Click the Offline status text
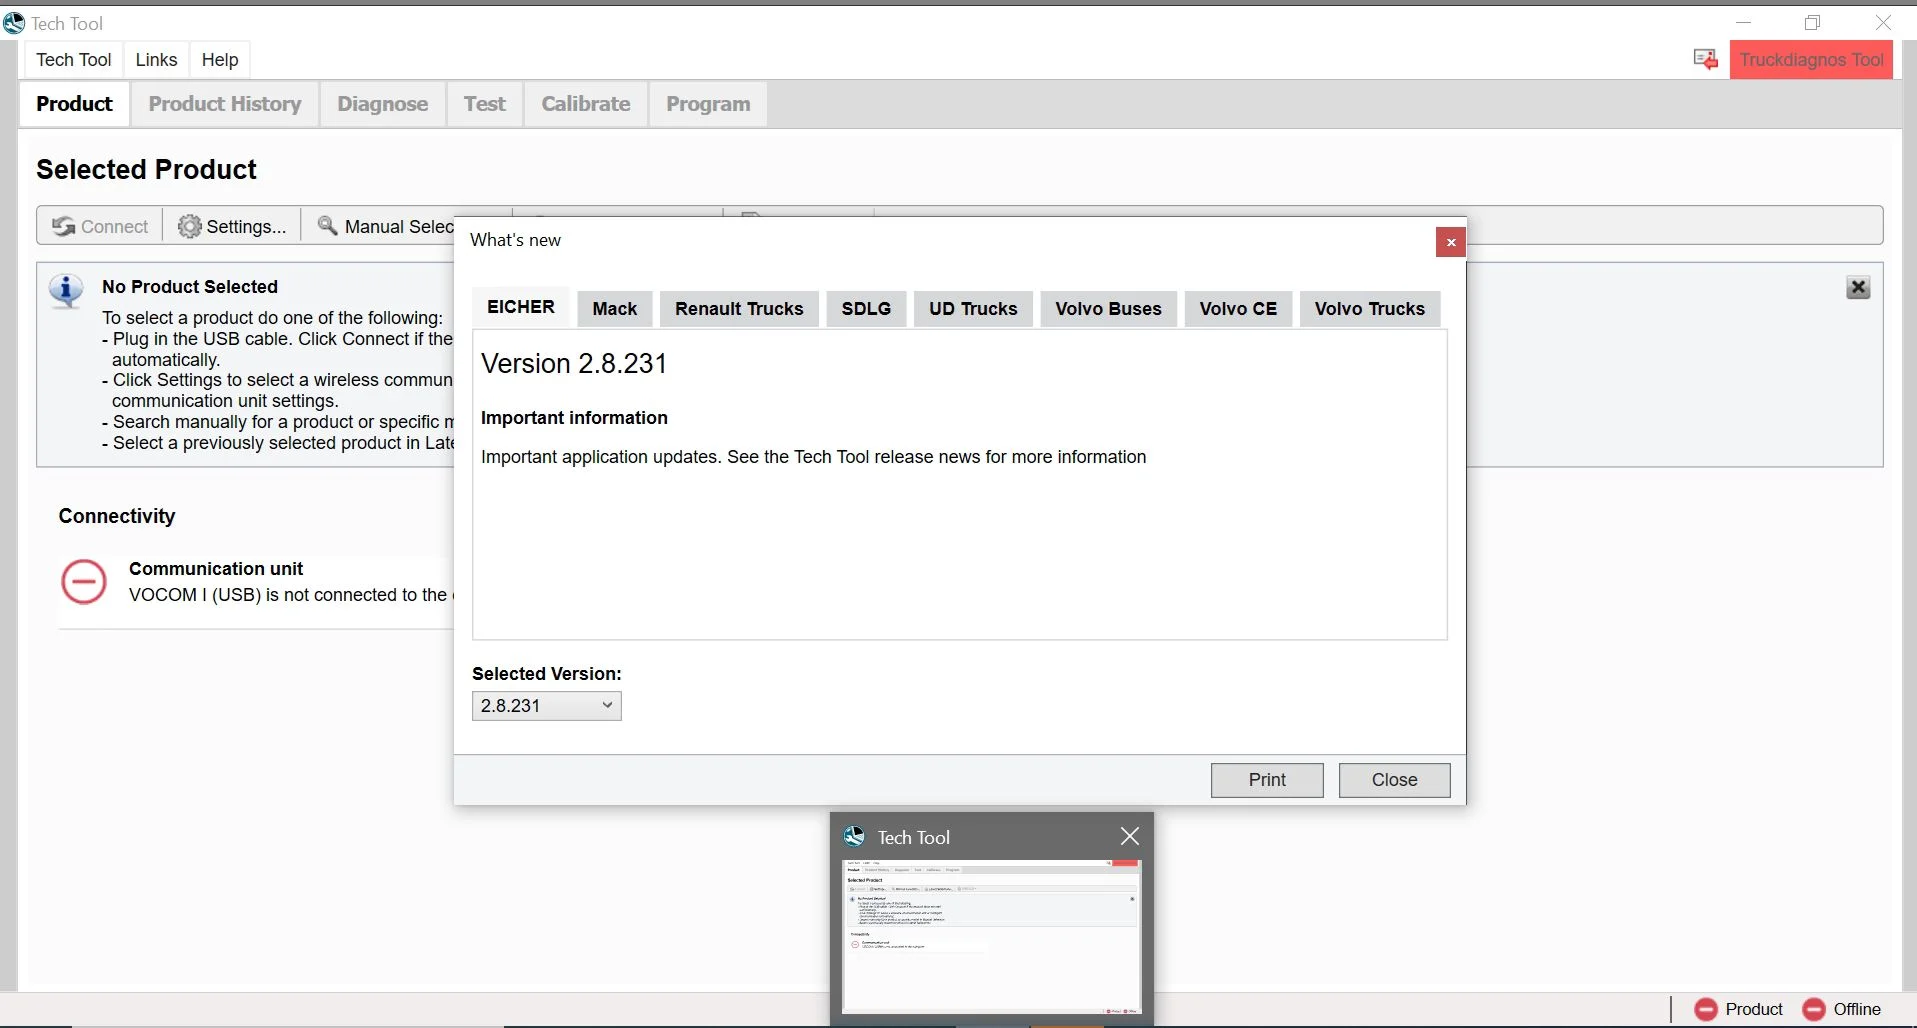Image resolution: width=1917 pixels, height=1028 pixels. (1857, 1009)
